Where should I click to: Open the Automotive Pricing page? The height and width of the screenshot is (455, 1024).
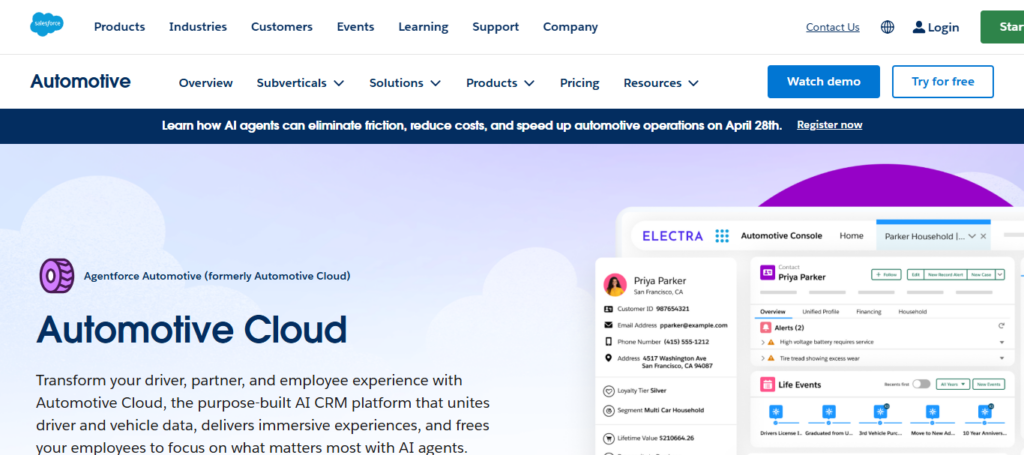[579, 83]
